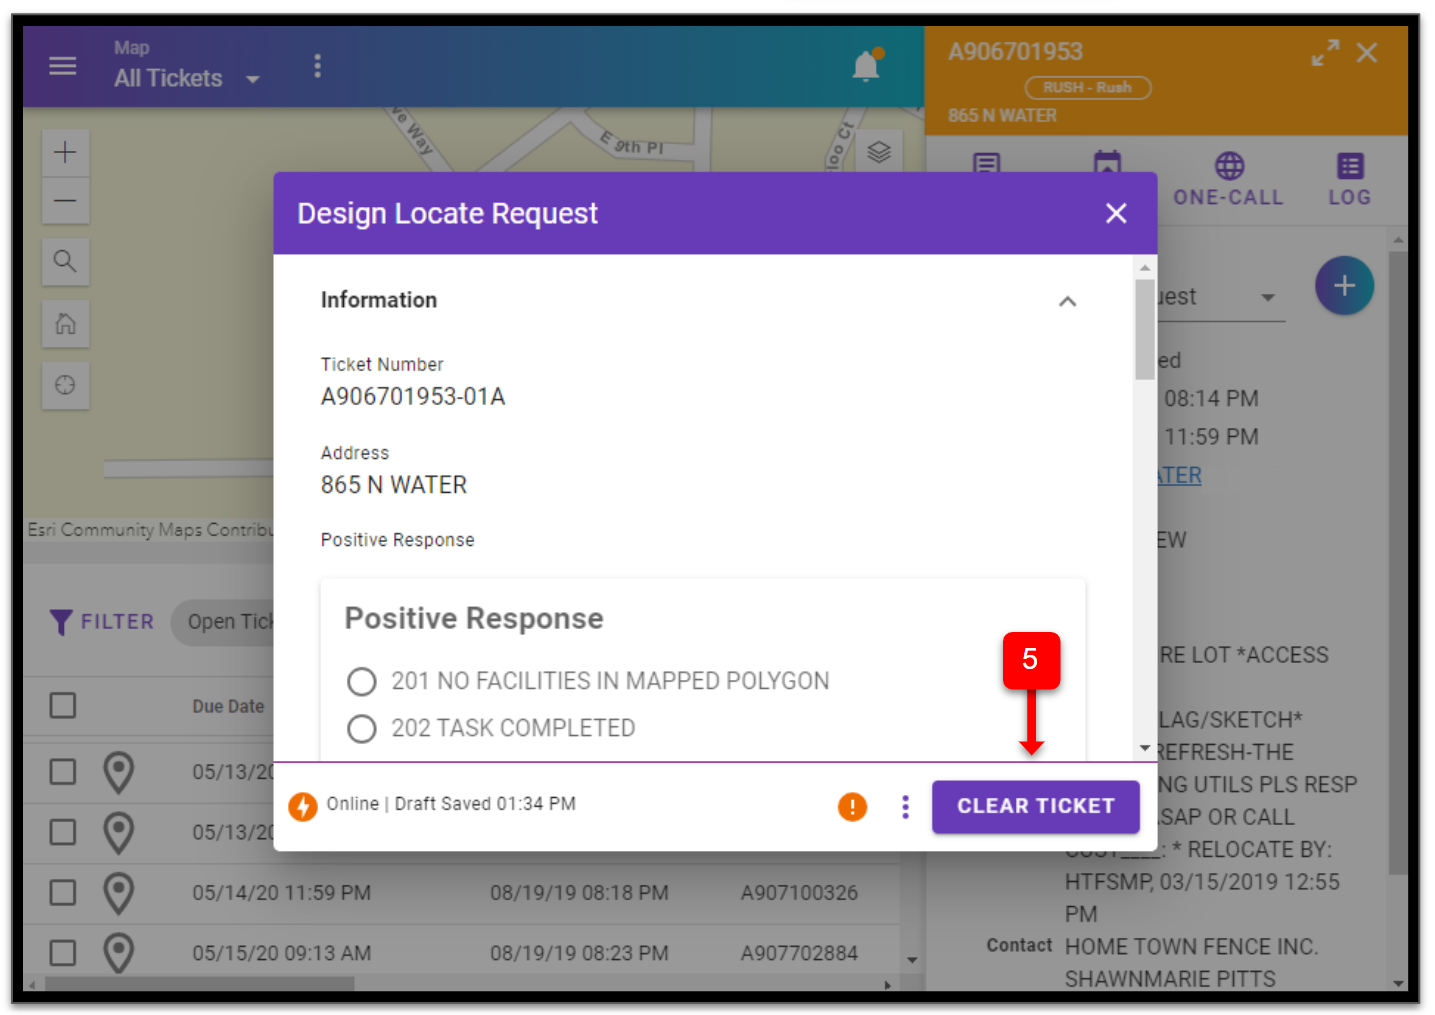The image size is (1435, 1015).
Task: Open the kebab menu next to Clear Ticket
Action: pos(904,806)
